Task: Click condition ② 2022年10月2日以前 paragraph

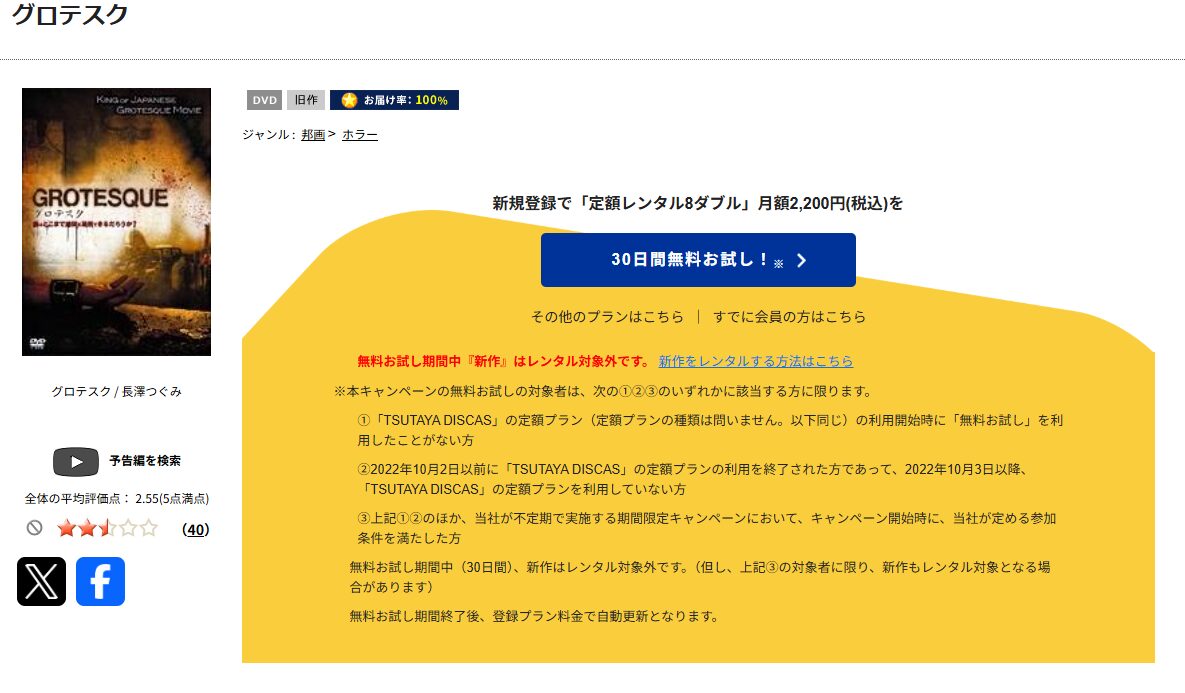Action: tap(693, 479)
